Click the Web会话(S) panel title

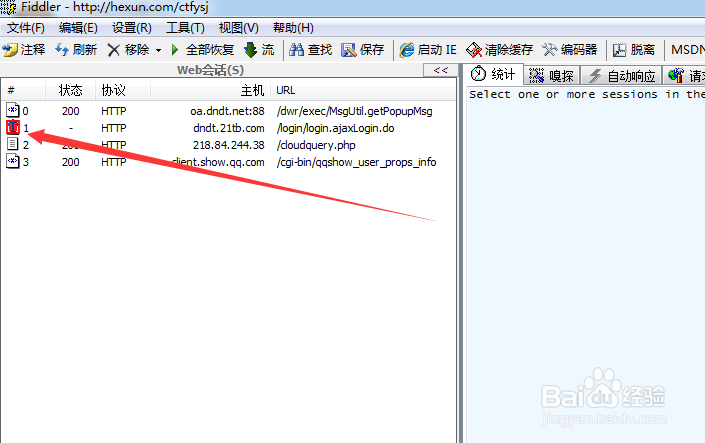pos(210,70)
